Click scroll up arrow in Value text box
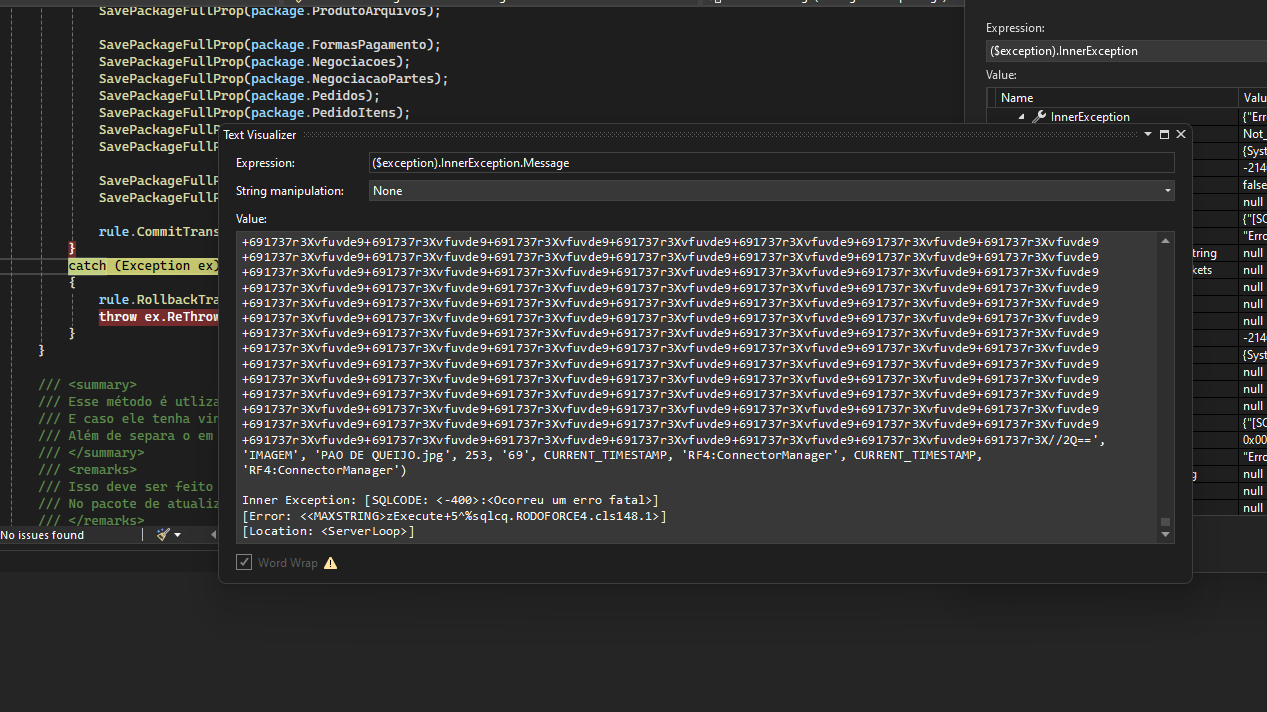Viewport: 1267px width, 712px height. [1165, 241]
